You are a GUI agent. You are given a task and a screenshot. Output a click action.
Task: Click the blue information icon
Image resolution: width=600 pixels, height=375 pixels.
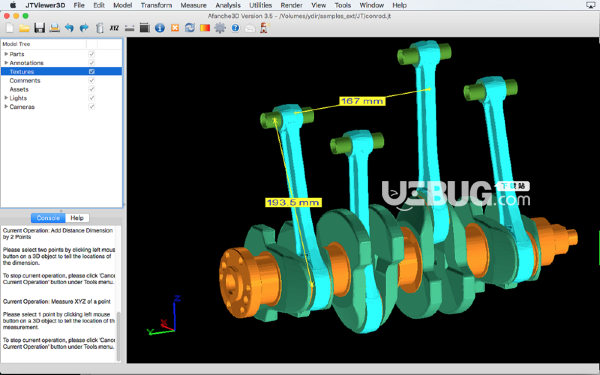coord(160,28)
